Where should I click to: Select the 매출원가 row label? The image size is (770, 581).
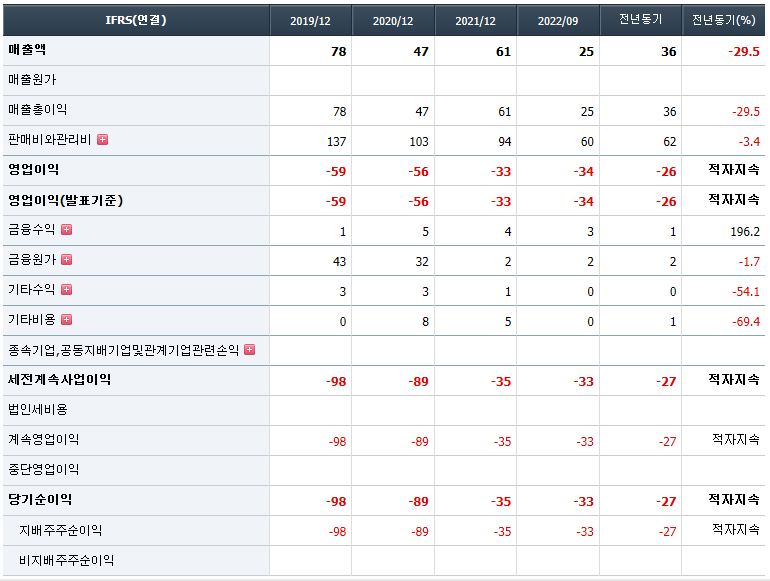(32, 80)
